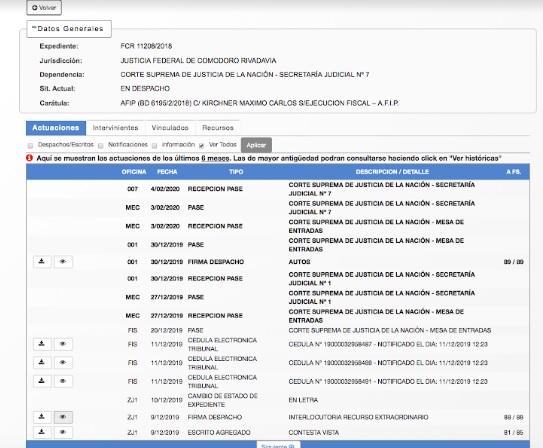Image resolution: width=543 pixels, height=448 pixels.
Task: Click the EN LETRA description
Action: point(303,400)
